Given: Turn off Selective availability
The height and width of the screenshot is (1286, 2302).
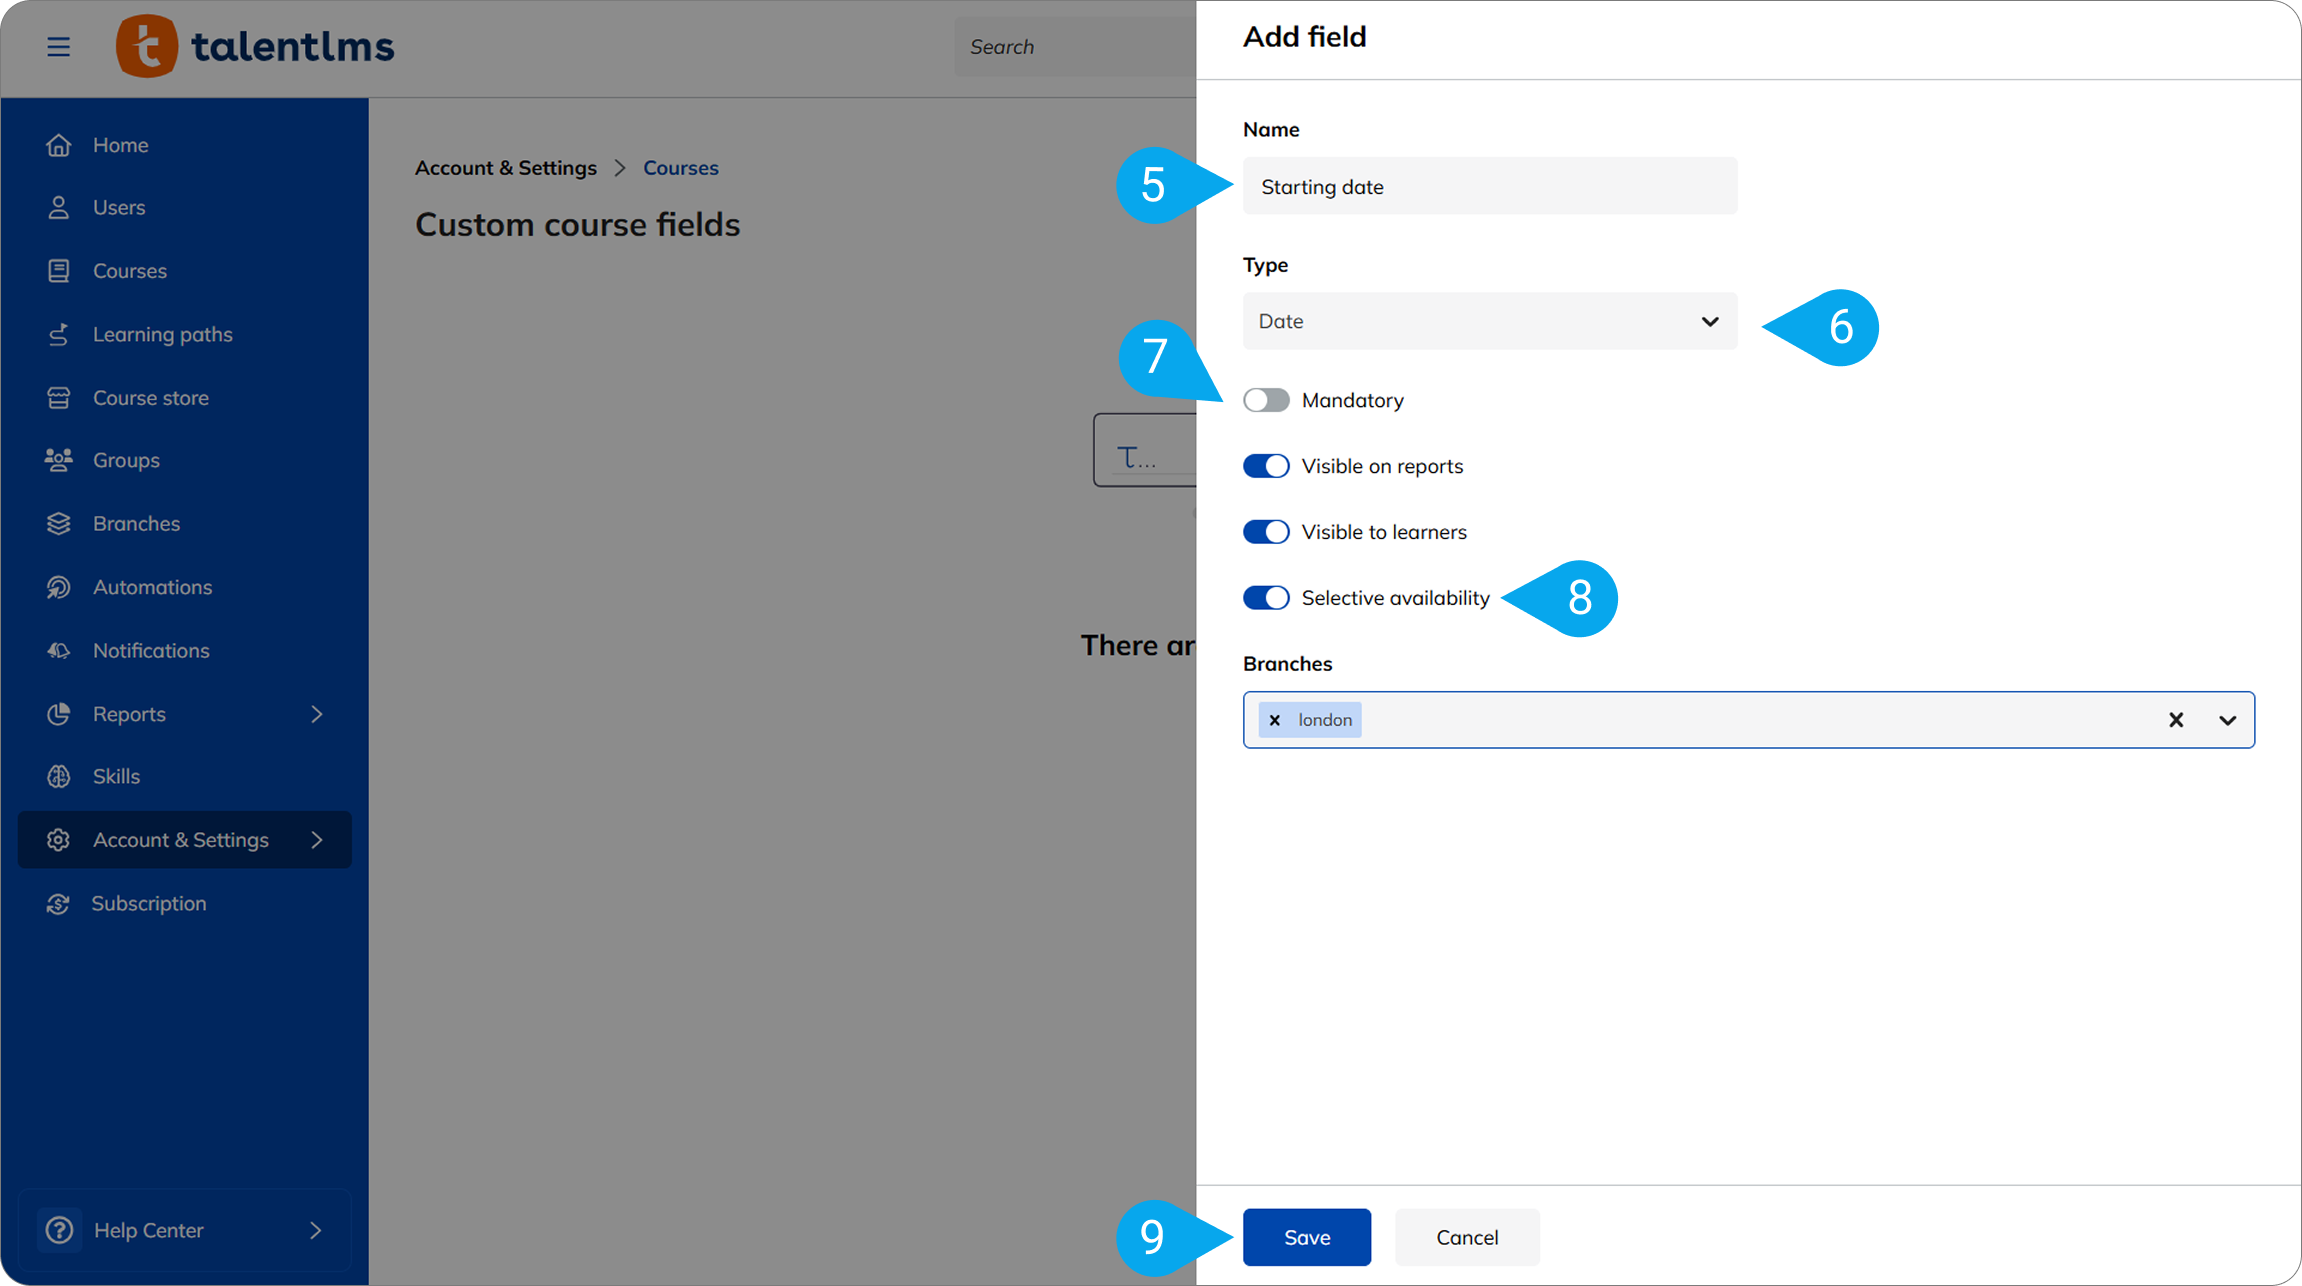Looking at the screenshot, I should point(1266,597).
